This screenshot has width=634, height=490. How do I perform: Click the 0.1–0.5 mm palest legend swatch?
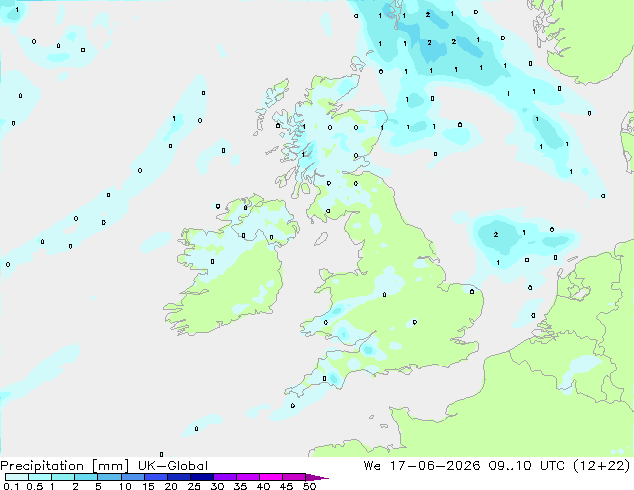[17, 477]
